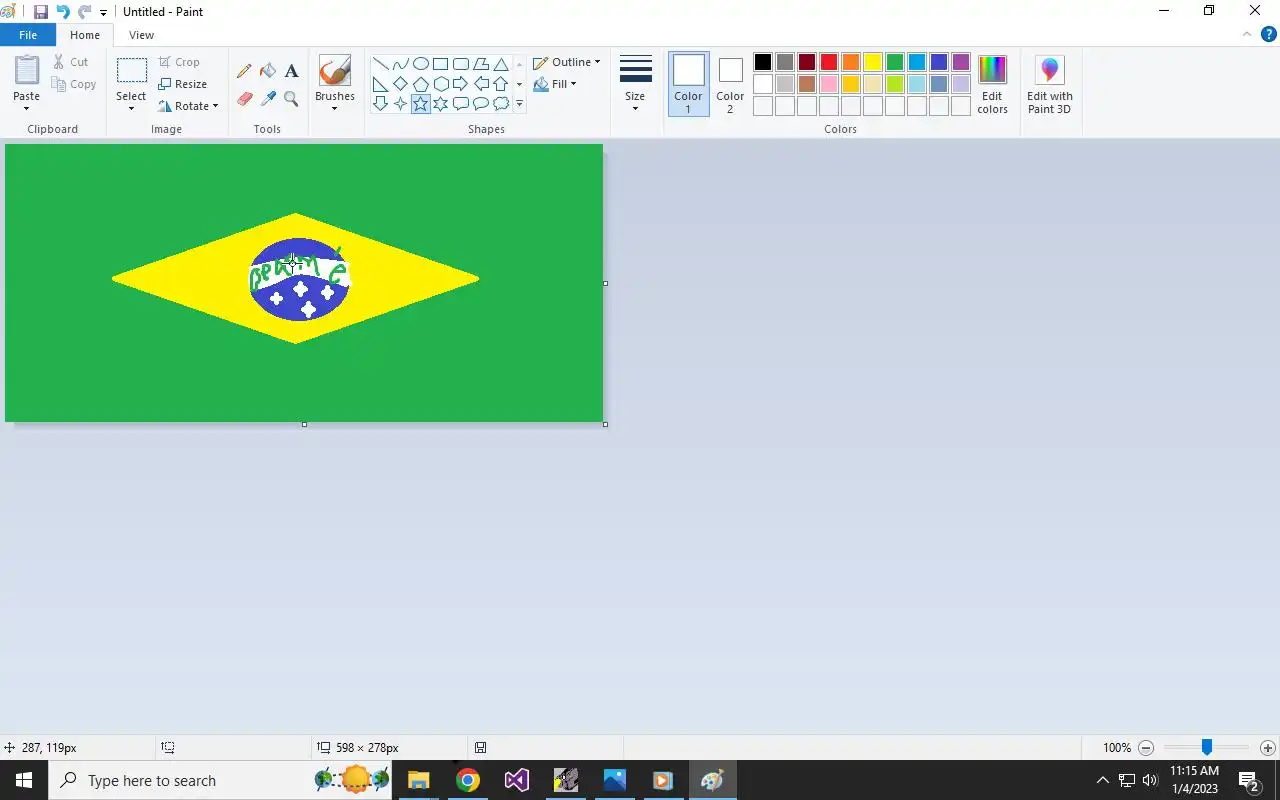Choose the Diamond shape

pyautogui.click(x=400, y=84)
